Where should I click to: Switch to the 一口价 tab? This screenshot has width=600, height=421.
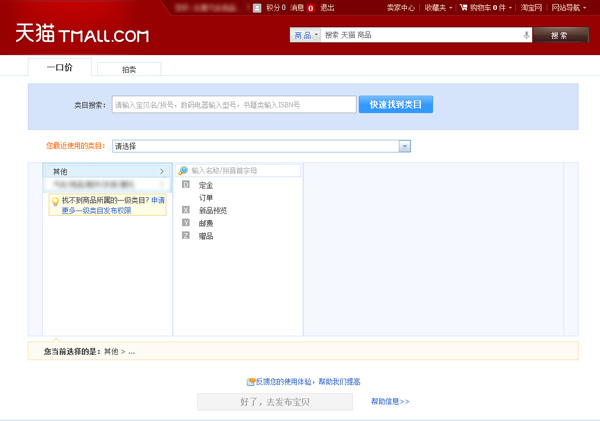pos(60,67)
